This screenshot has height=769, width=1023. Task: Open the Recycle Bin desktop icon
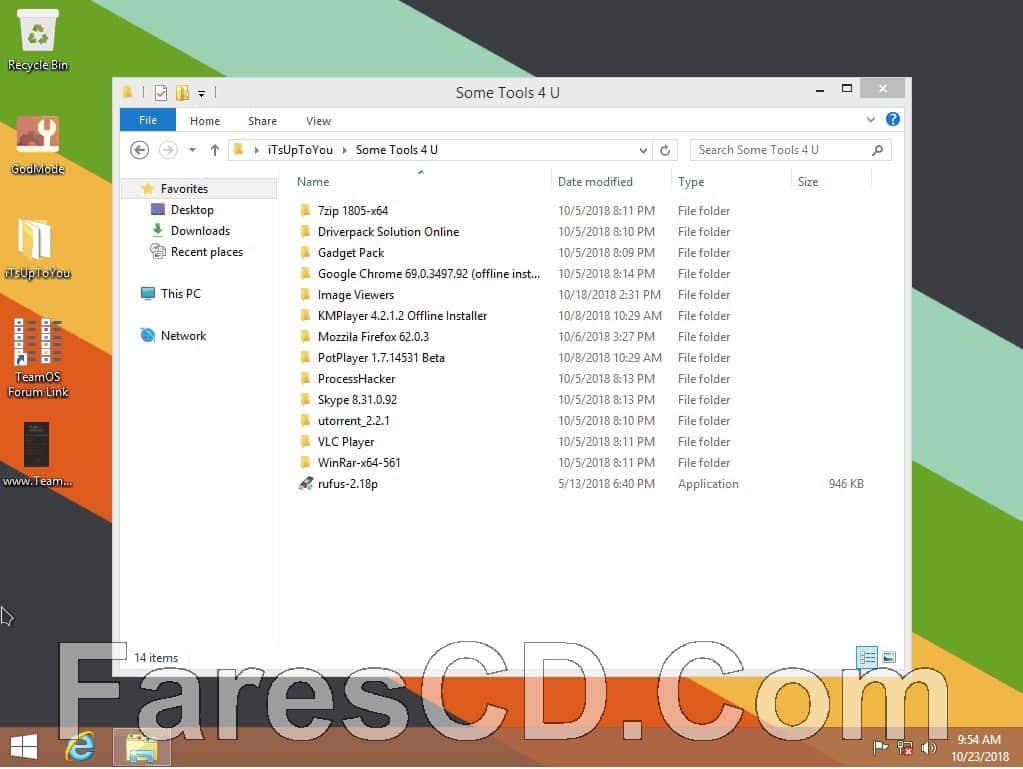(x=38, y=39)
